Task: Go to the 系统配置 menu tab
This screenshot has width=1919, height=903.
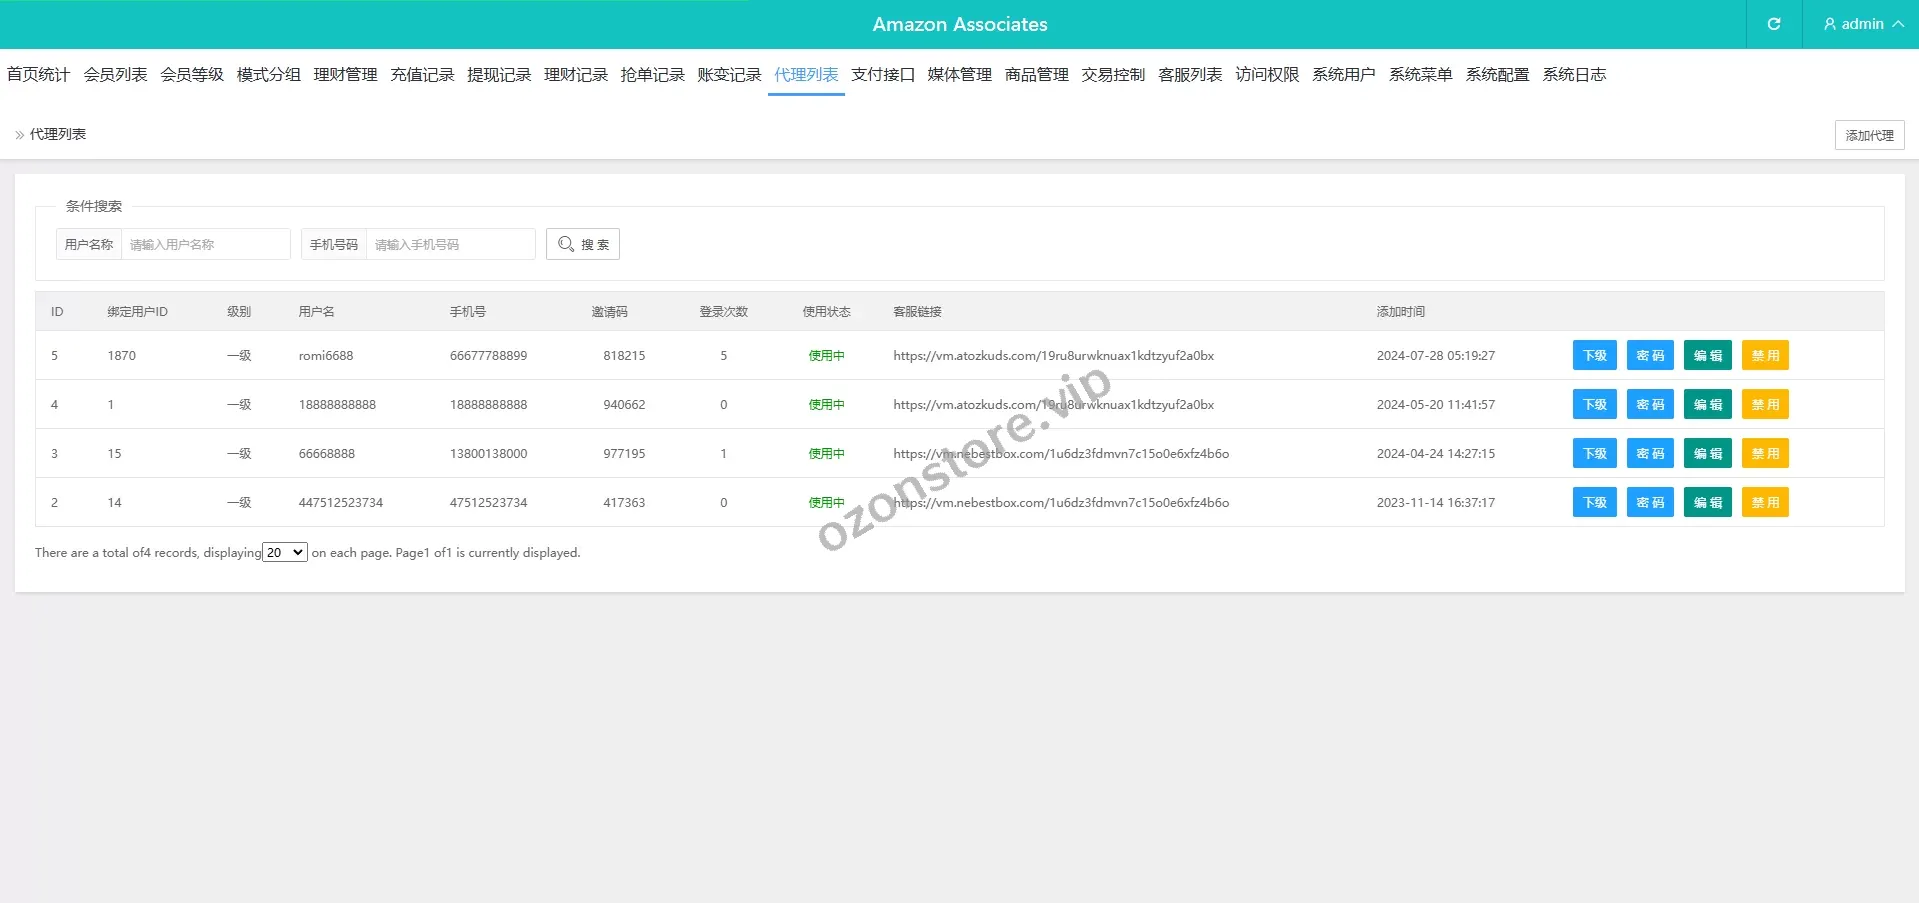Action: [x=1497, y=75]
